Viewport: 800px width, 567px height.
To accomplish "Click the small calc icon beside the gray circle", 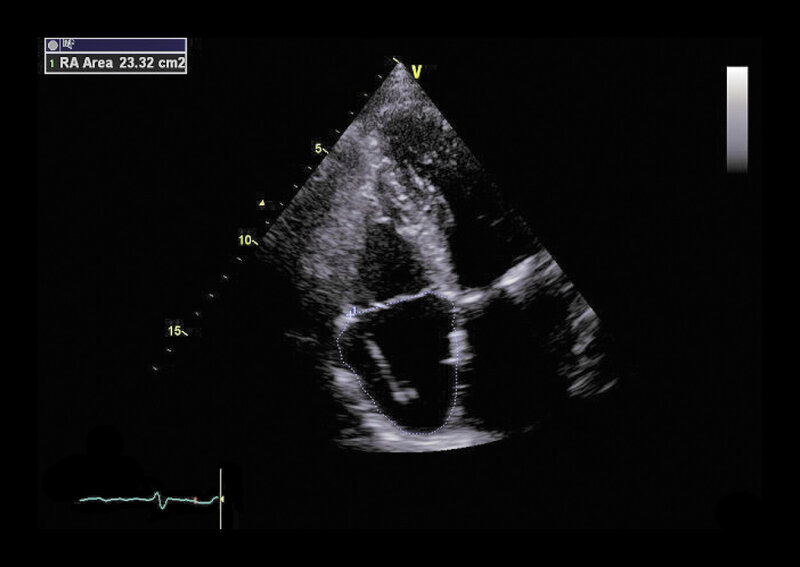I will click(x=68, y=44).
